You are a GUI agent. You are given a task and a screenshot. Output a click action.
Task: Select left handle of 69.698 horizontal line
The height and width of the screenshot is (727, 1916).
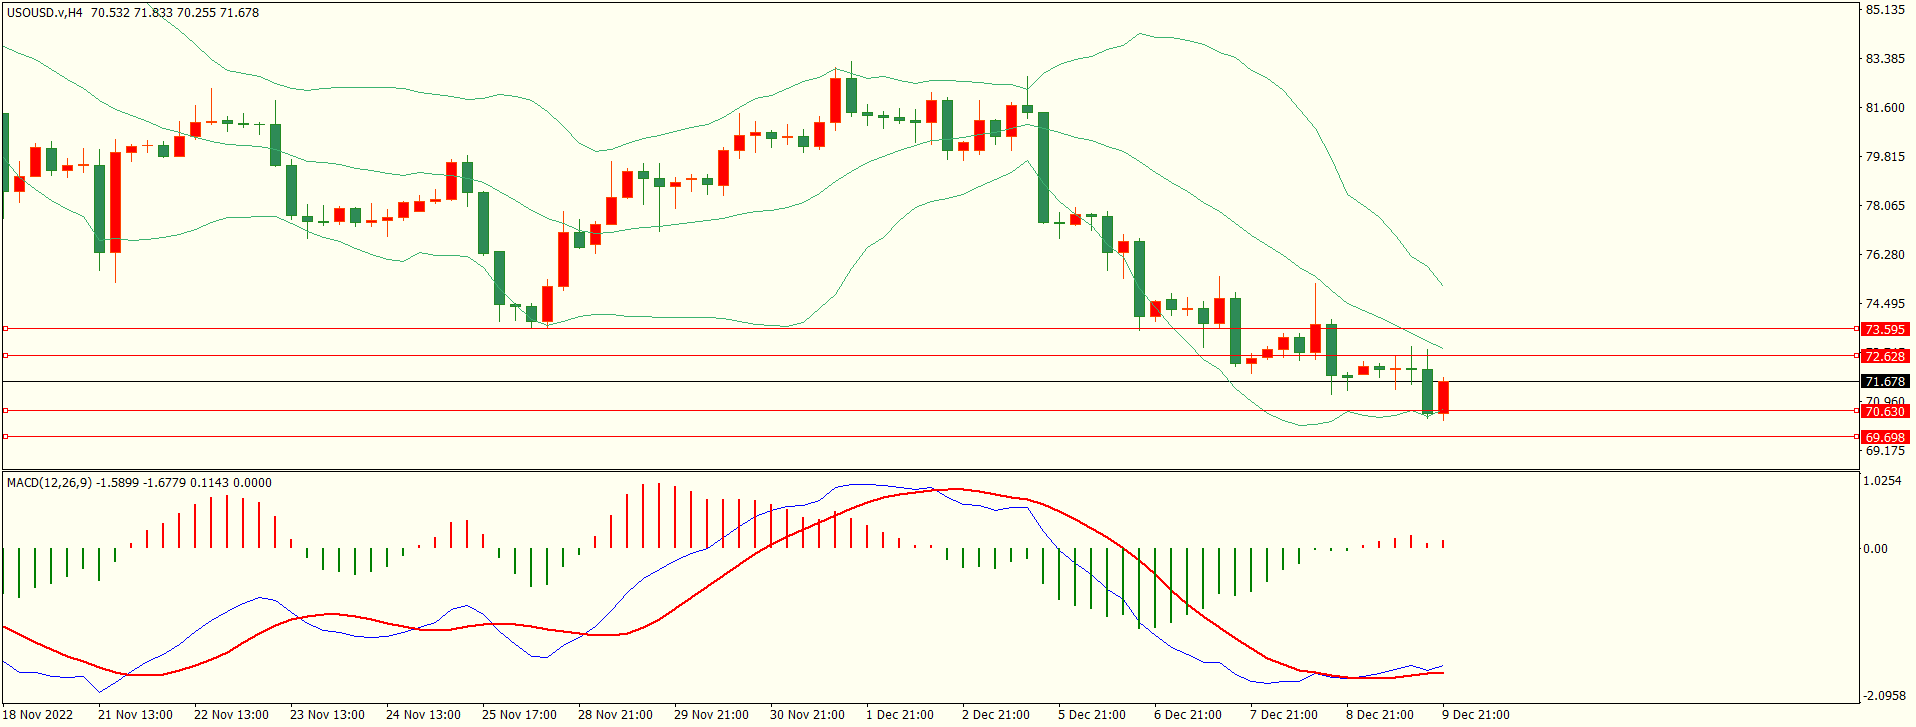click(x=6, y=436)
